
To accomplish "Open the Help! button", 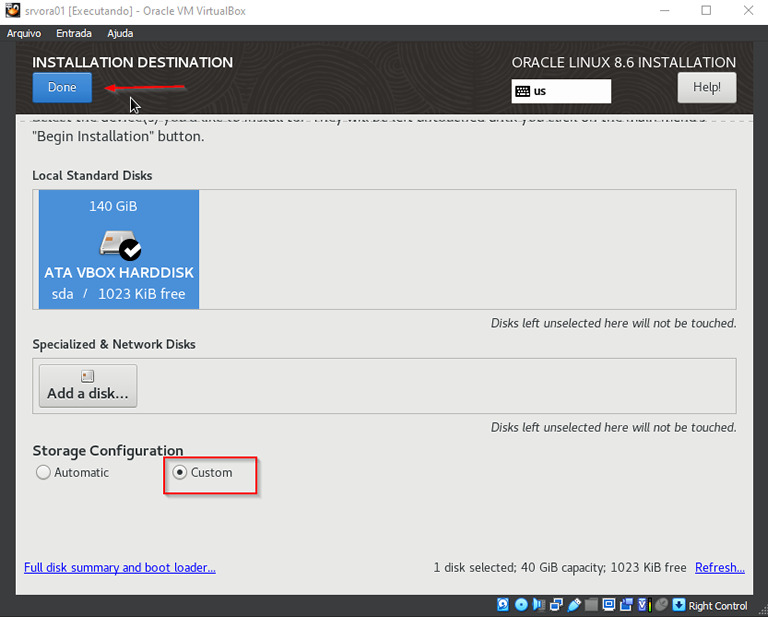I will pos(707,87).
